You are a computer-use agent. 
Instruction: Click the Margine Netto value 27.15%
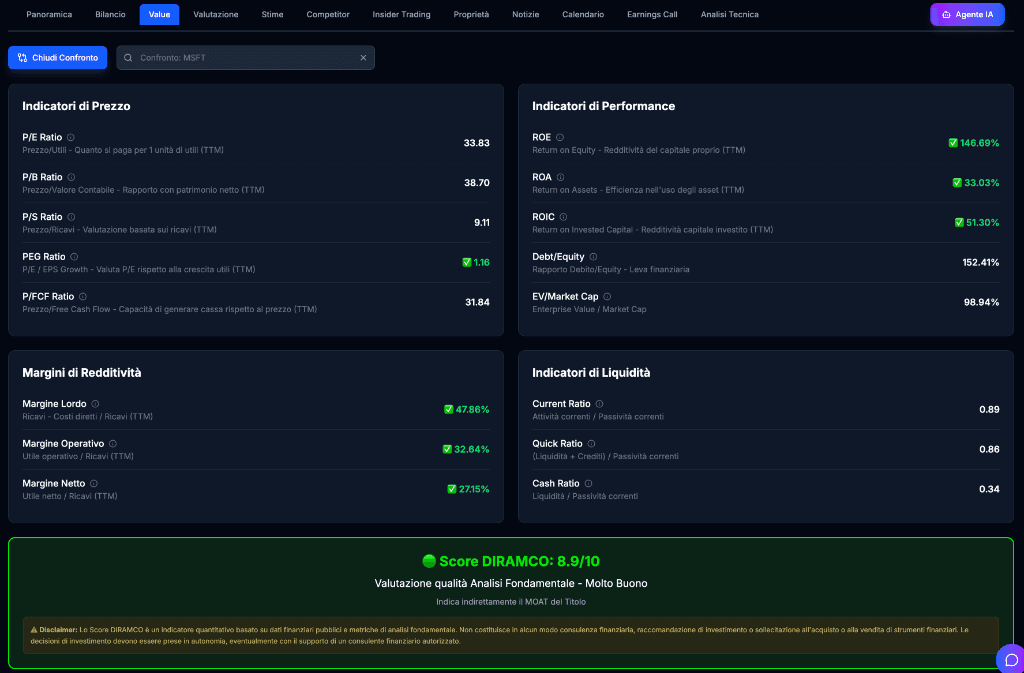(474, 489)
